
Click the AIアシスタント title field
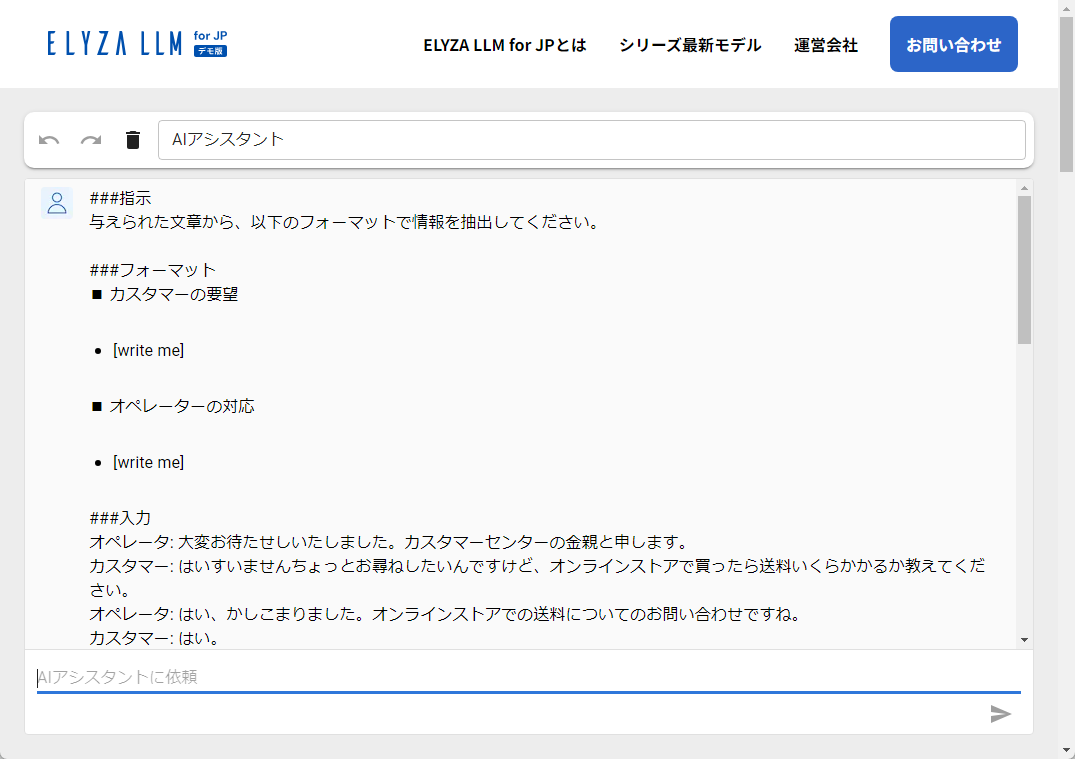pos(592,140)
